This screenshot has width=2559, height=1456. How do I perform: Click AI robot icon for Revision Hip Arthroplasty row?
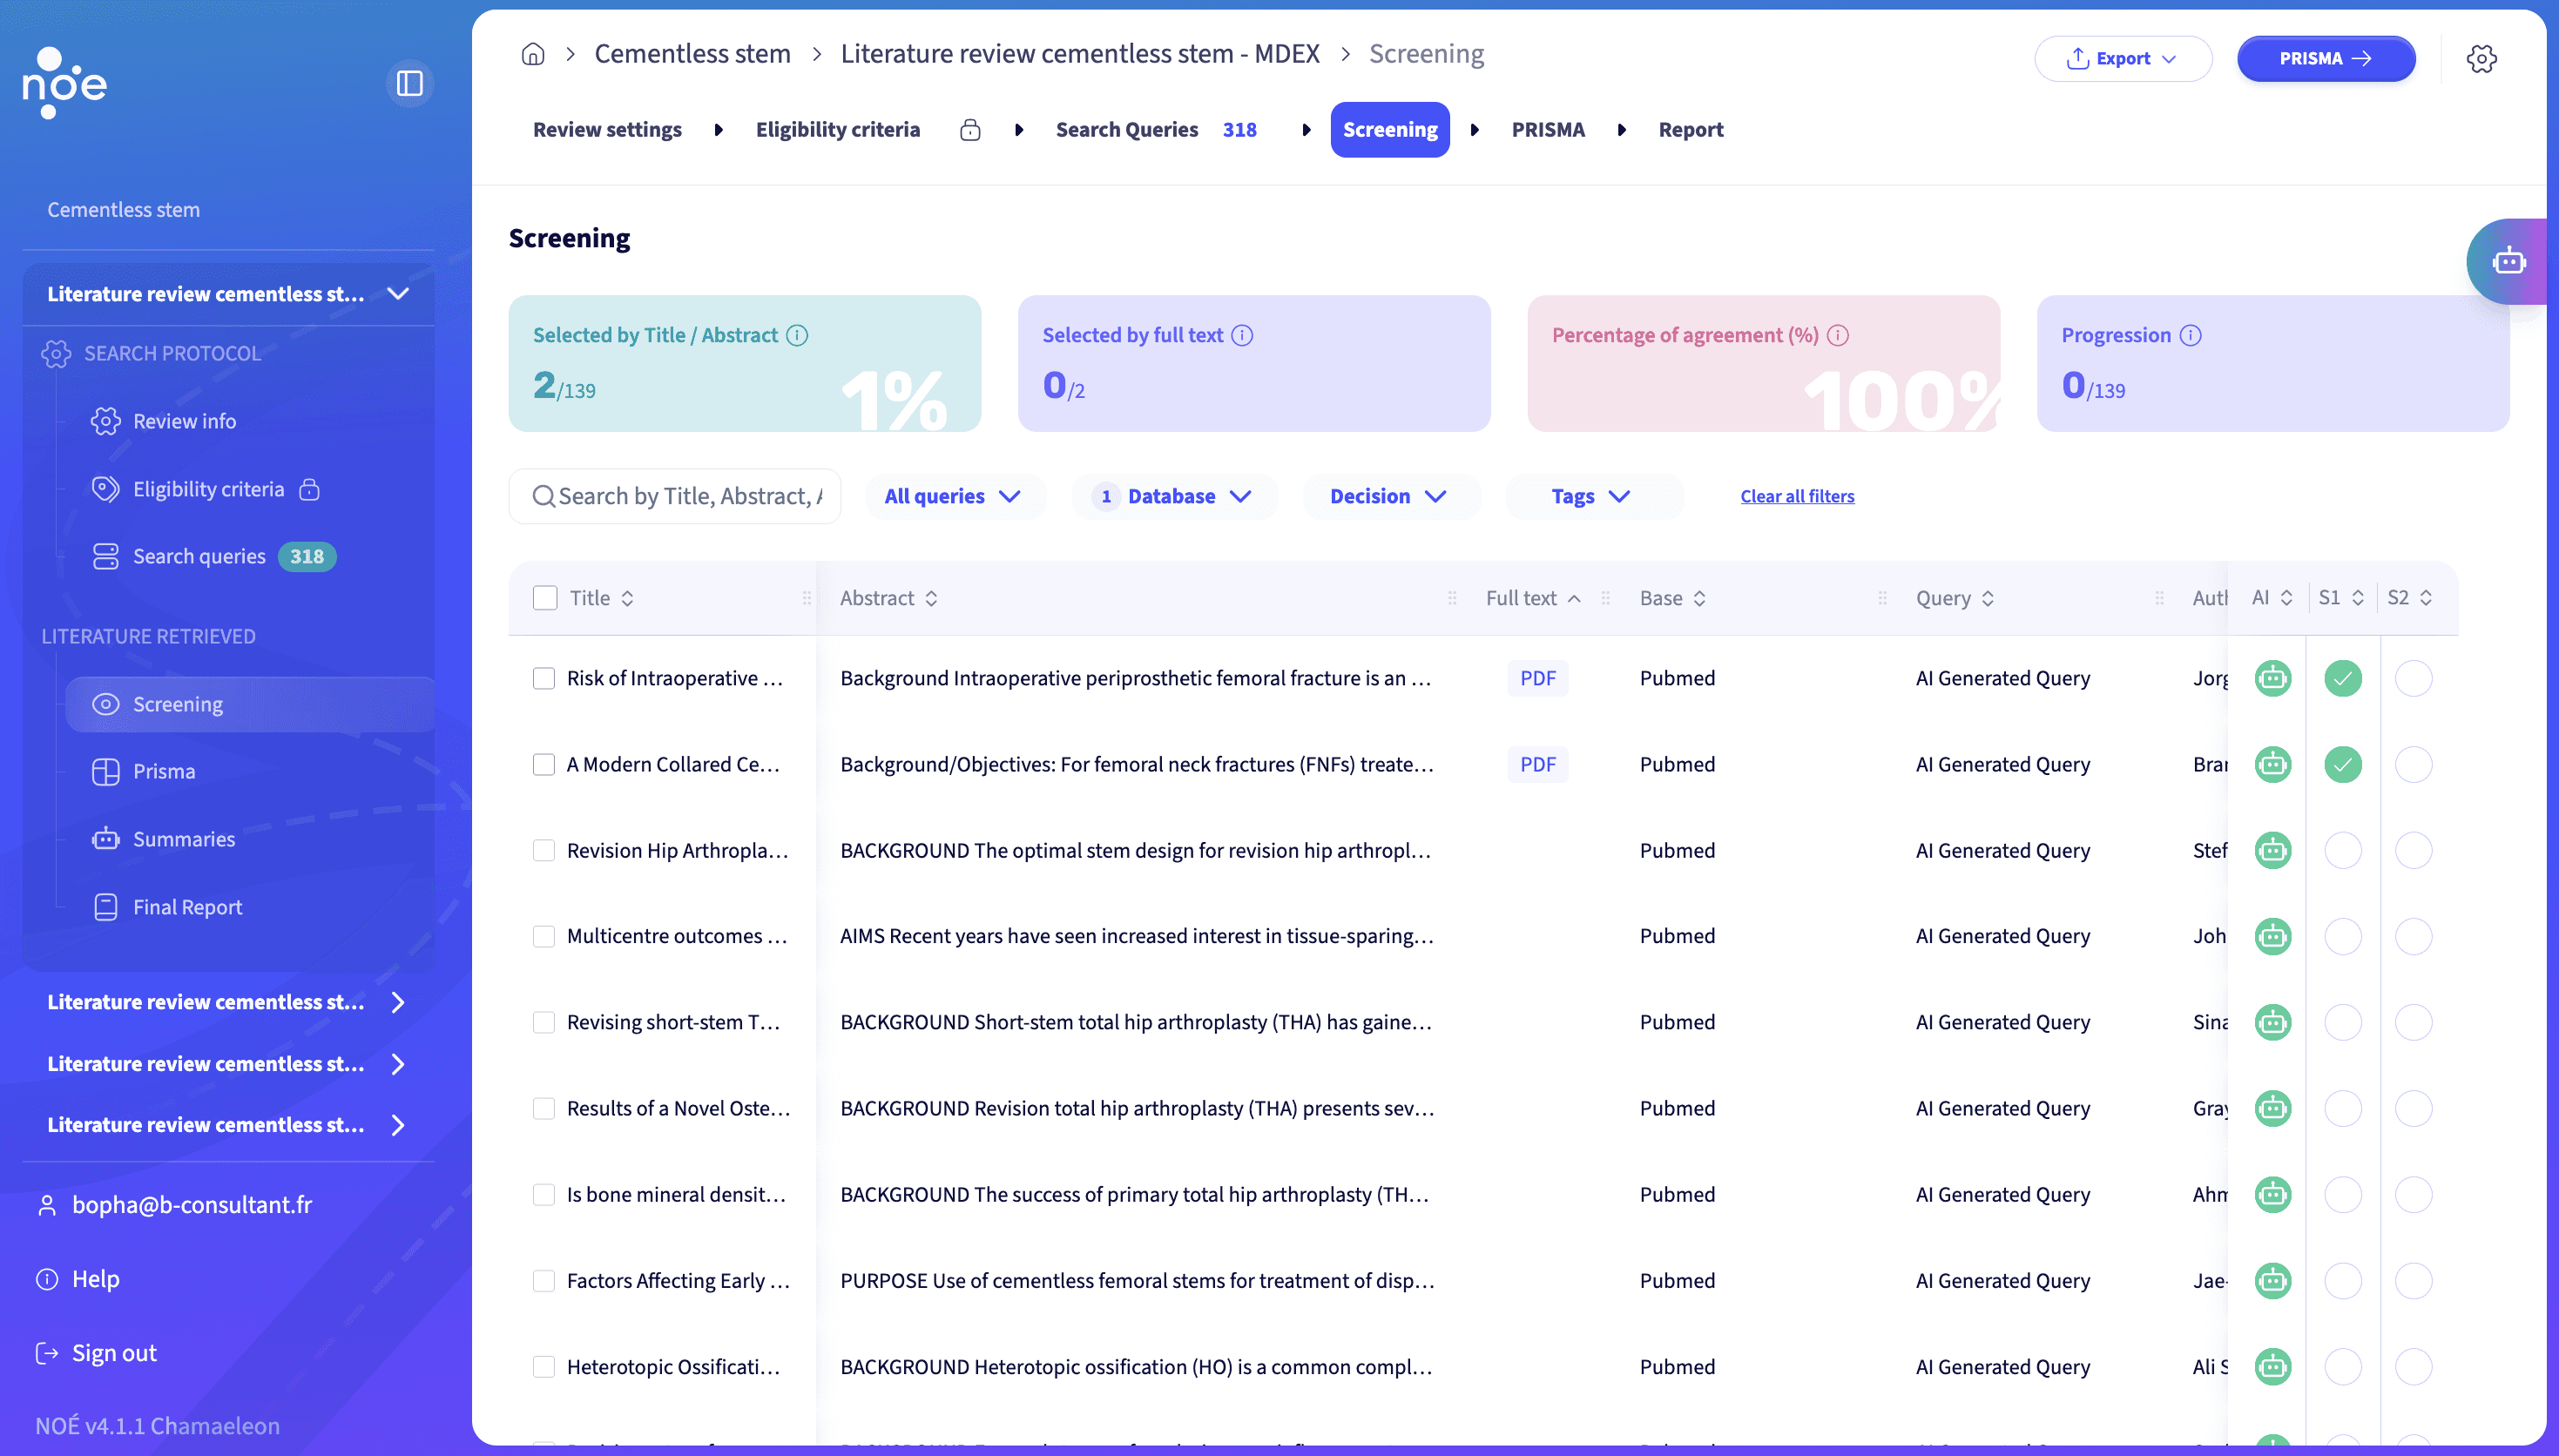click(2272, 851)
